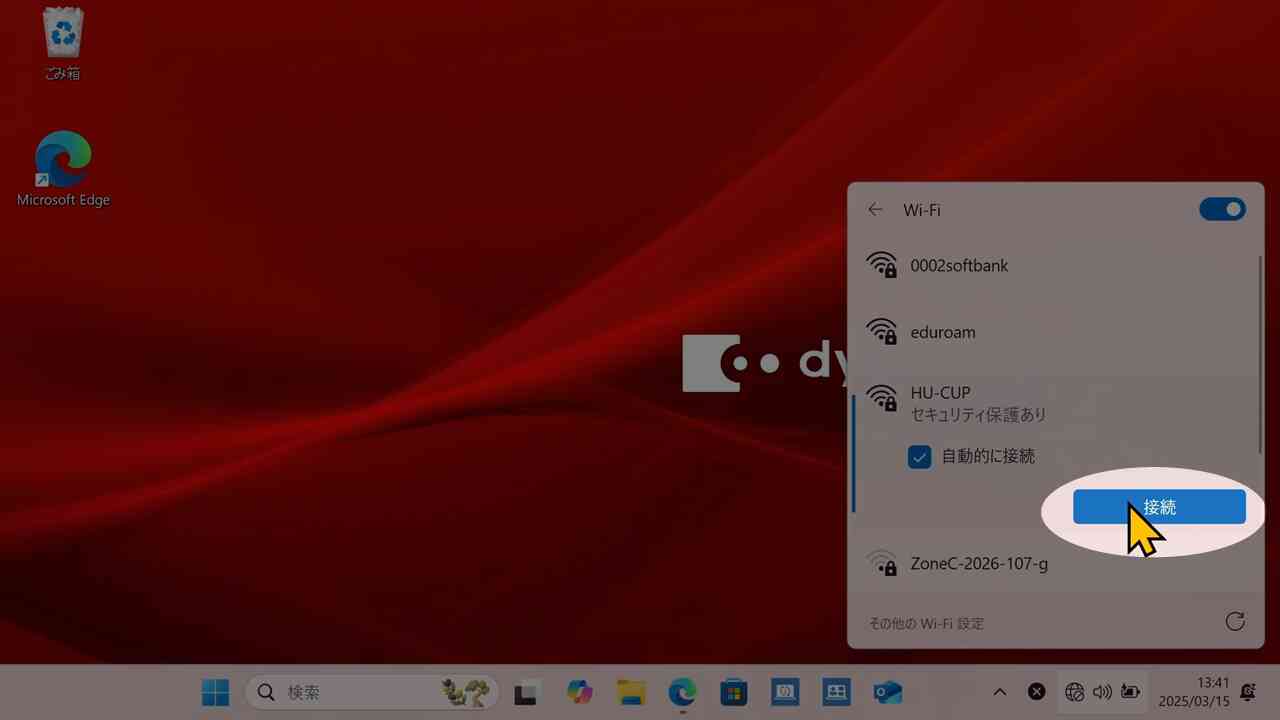Refresh the Wi-Fi network list

[1235, 622]
